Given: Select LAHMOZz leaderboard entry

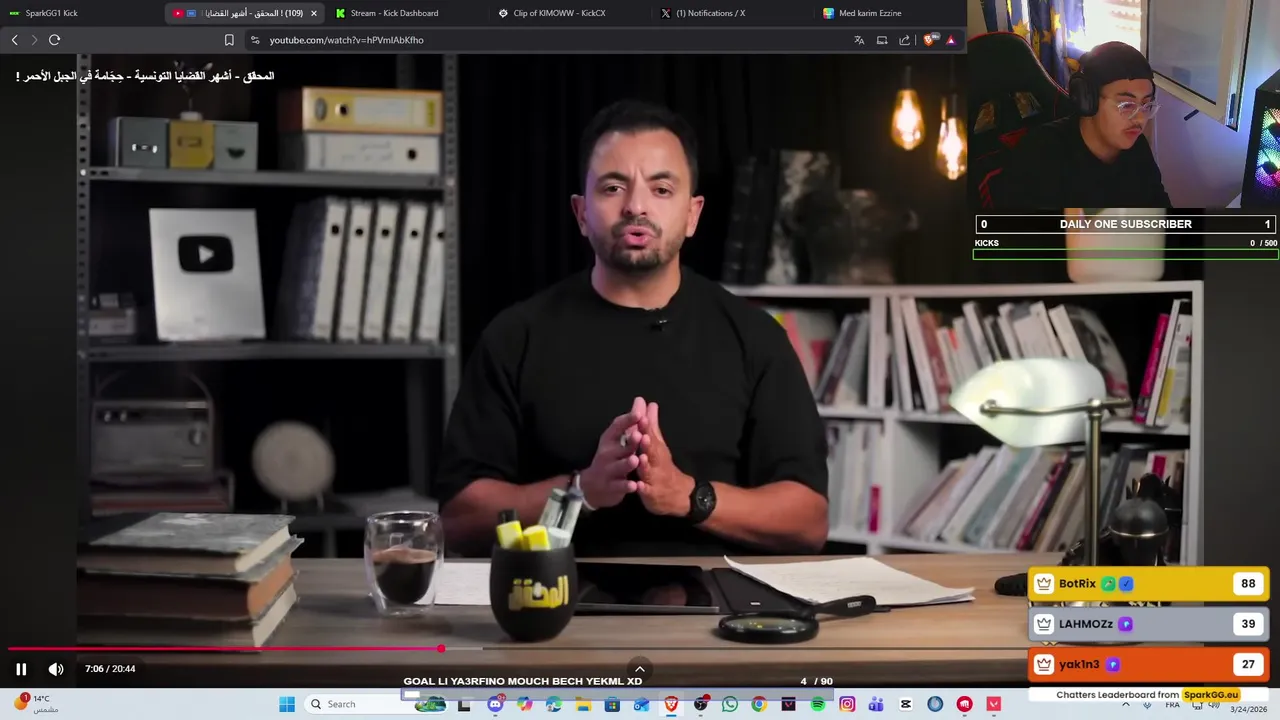Looking at the screenshot, I should [x=1149, y=624].
